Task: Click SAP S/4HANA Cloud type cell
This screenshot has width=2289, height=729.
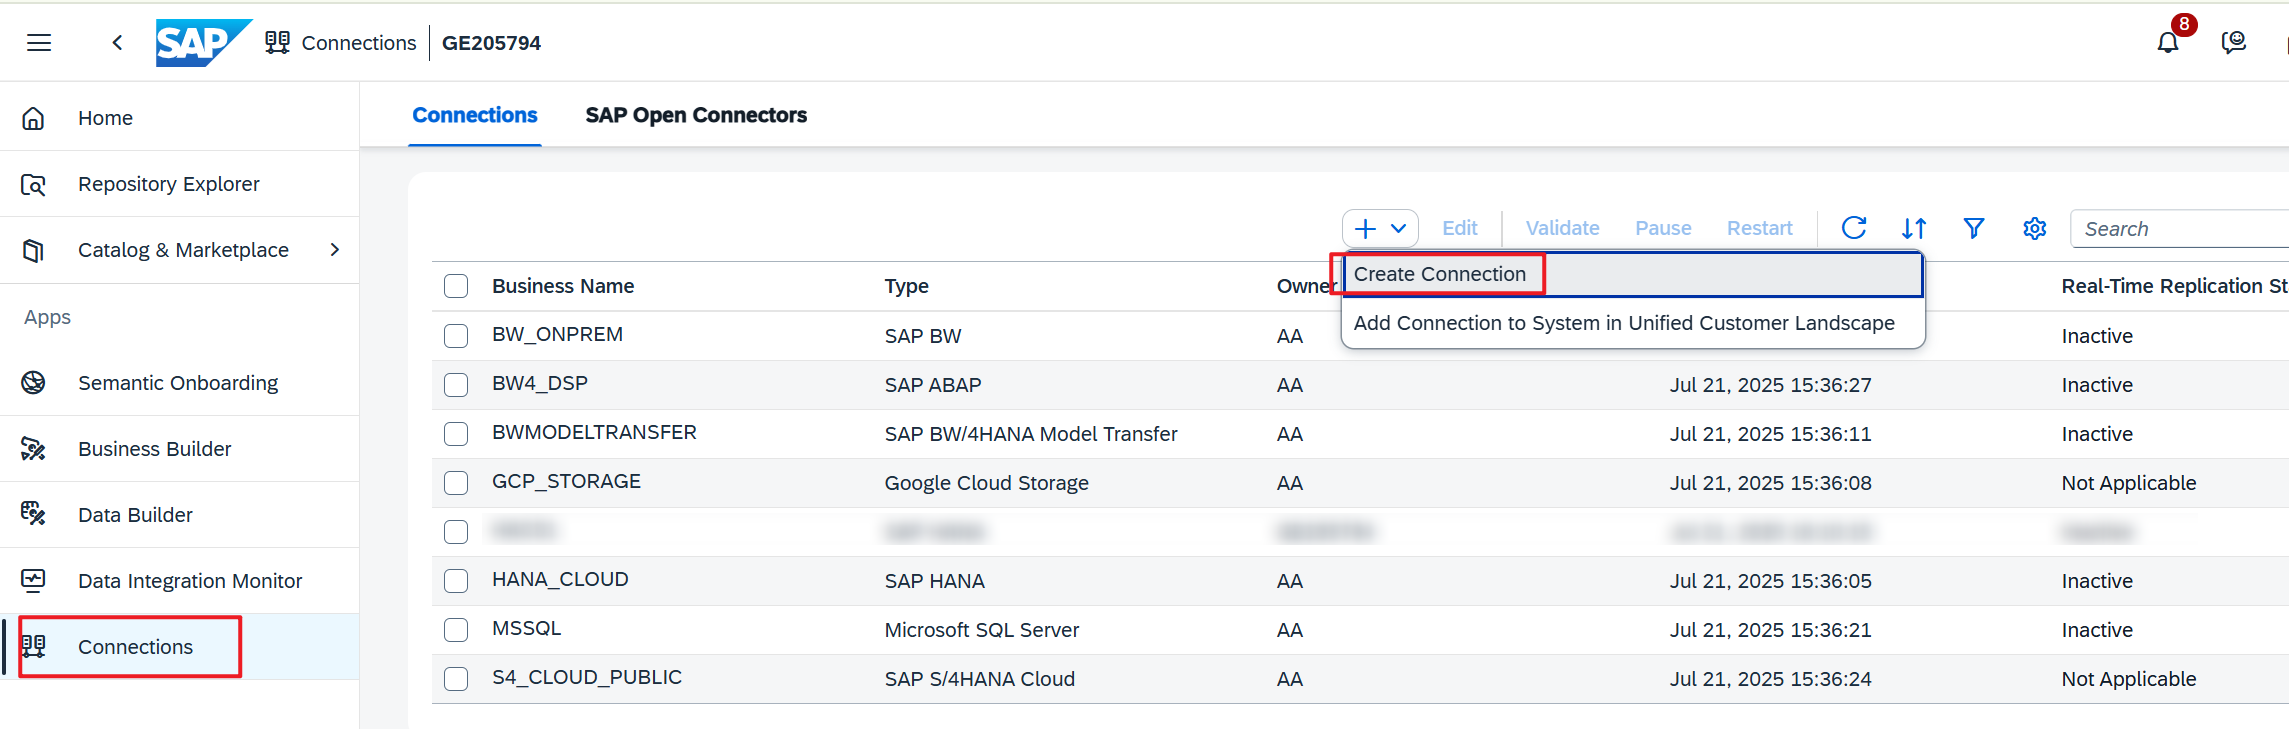Action: [979, 679]
